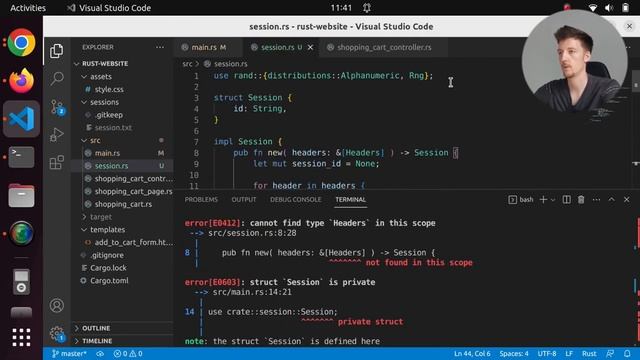
Task: Click the notifications bell in status bar
Action: click(x=627, y=353)
